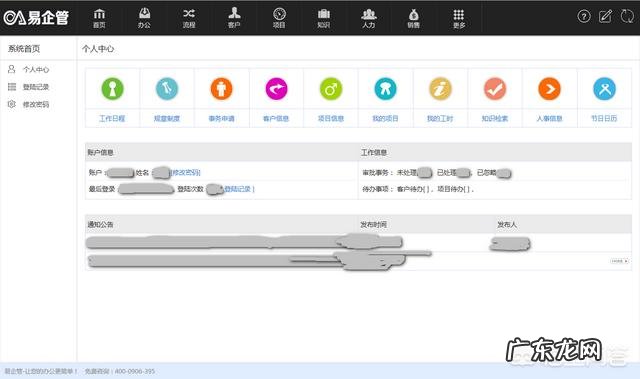
Task: Open the 办公 office module
Action: click(x=144, y=18)
